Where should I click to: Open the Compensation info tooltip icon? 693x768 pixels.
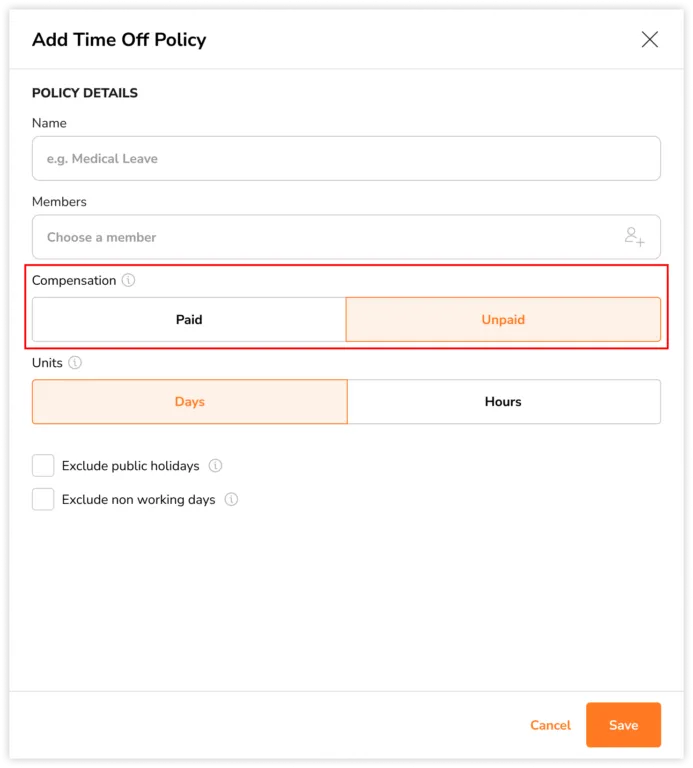click(128, 280)
